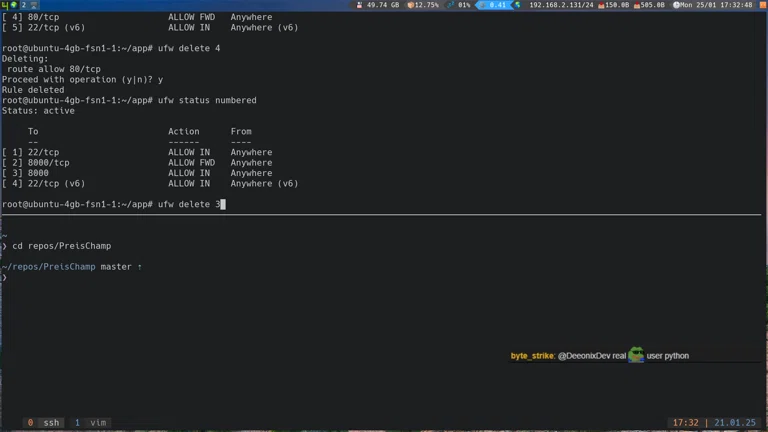Click tmux status time 17:32
Viewport: 768px width, 432px height.
686,423
